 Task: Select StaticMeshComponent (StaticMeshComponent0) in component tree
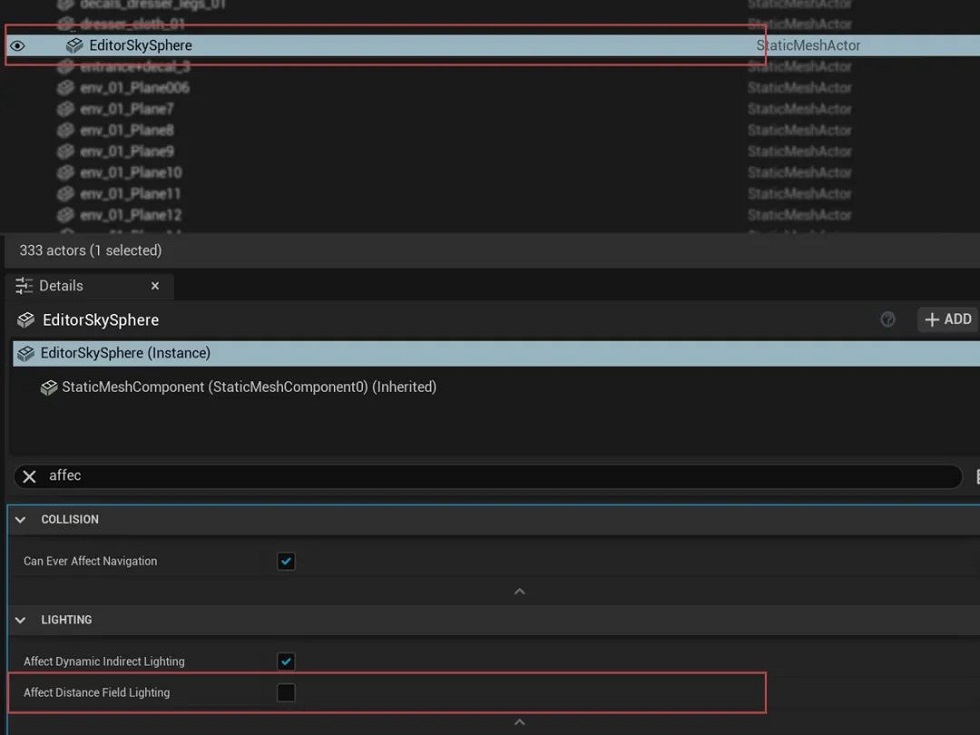(x=248, y=387)
